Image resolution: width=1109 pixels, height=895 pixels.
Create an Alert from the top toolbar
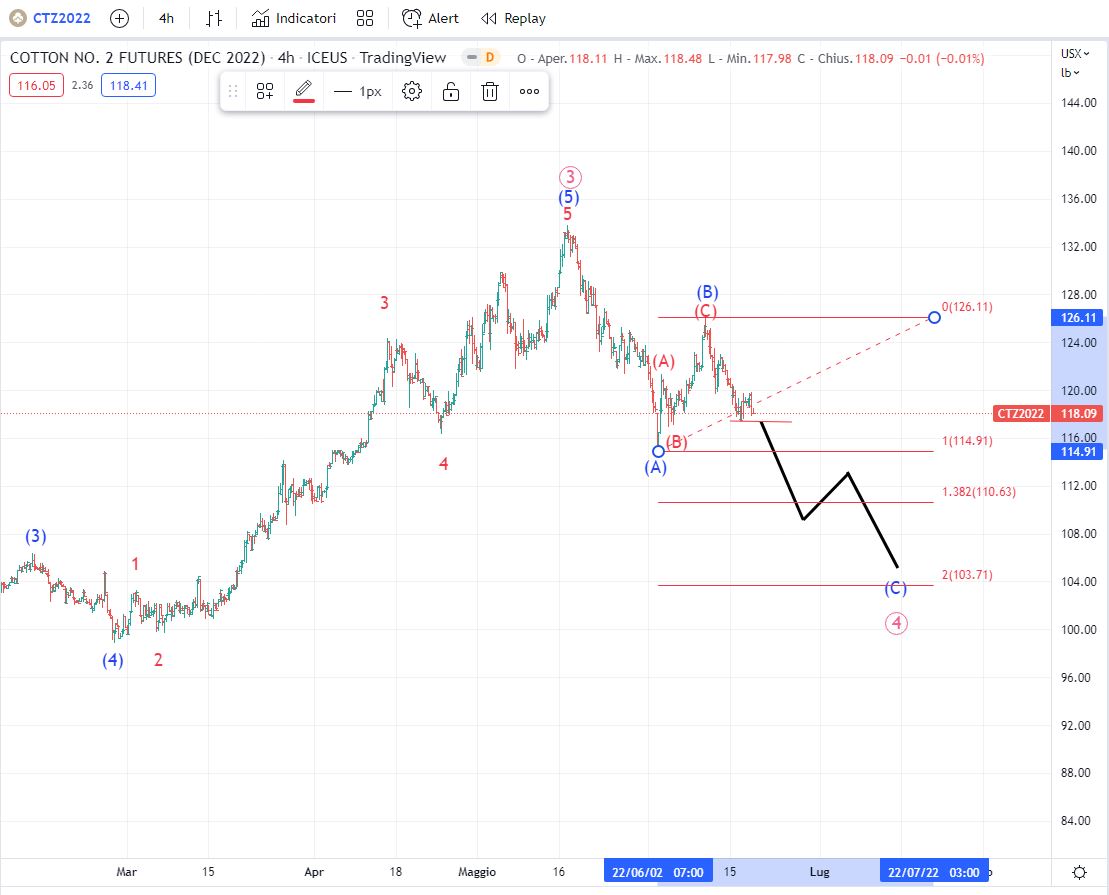pos(430,18)
